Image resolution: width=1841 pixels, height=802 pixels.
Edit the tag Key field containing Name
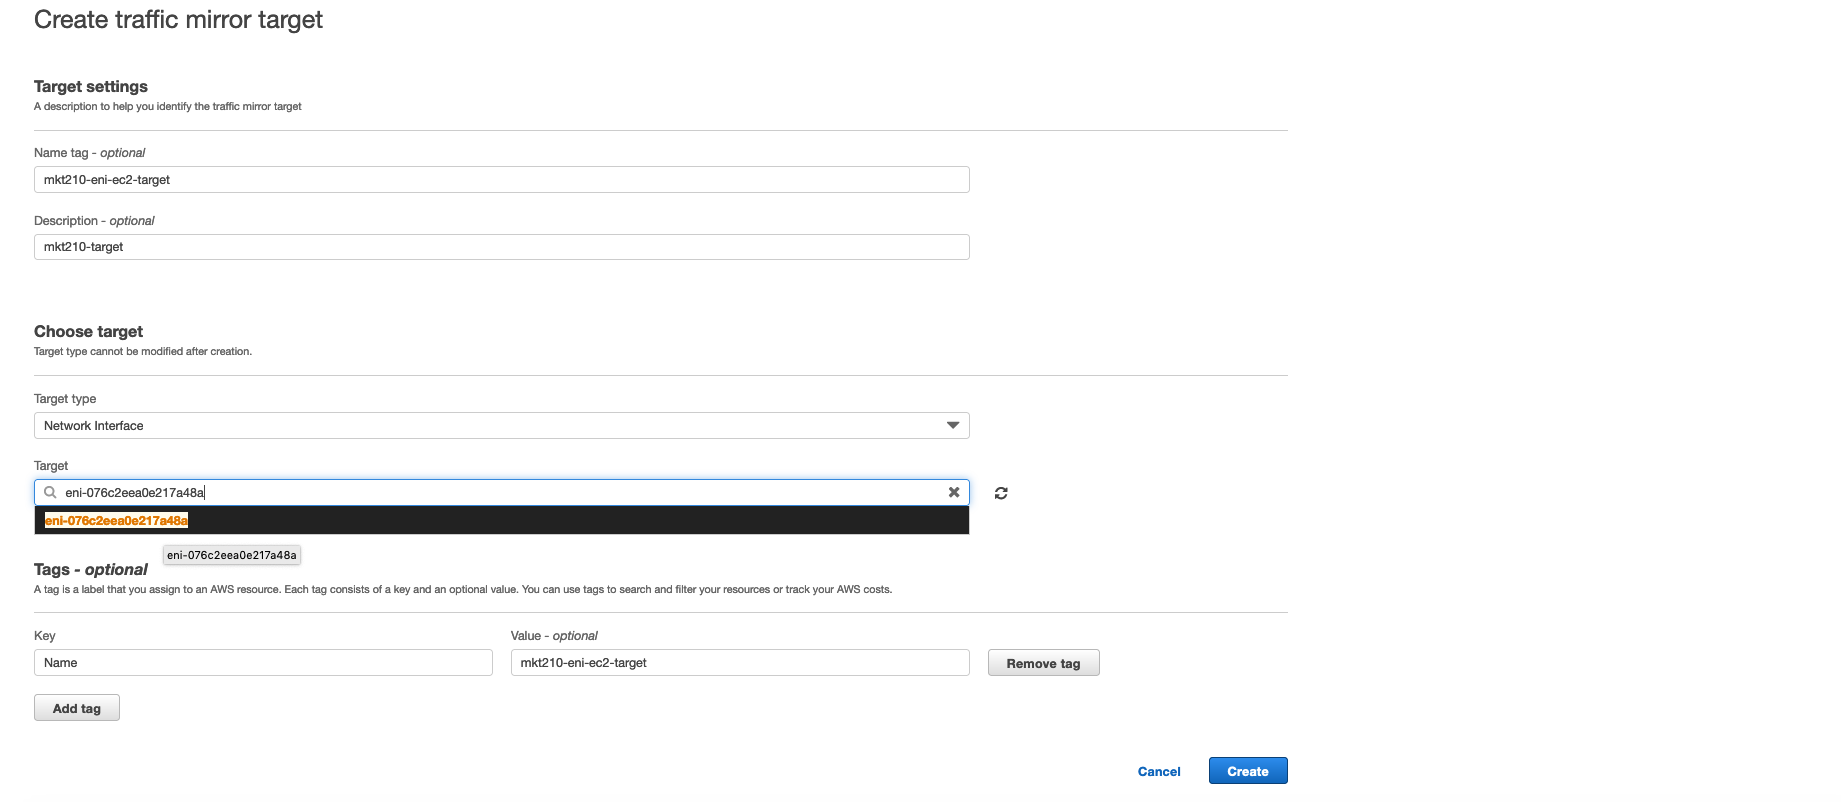click(262, 663)
